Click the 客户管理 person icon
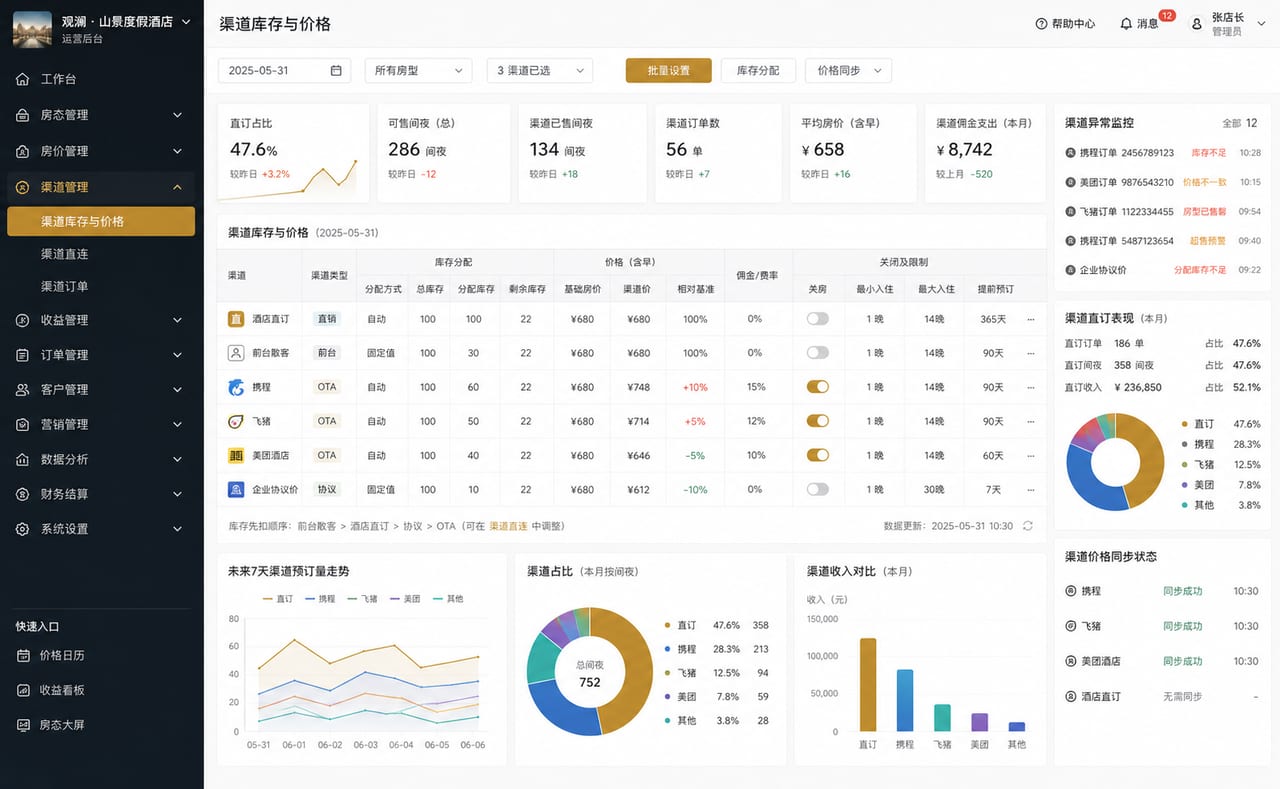The height and width of the screenshot is (789, 1280). pyautogui.click(x=22, y=389)
